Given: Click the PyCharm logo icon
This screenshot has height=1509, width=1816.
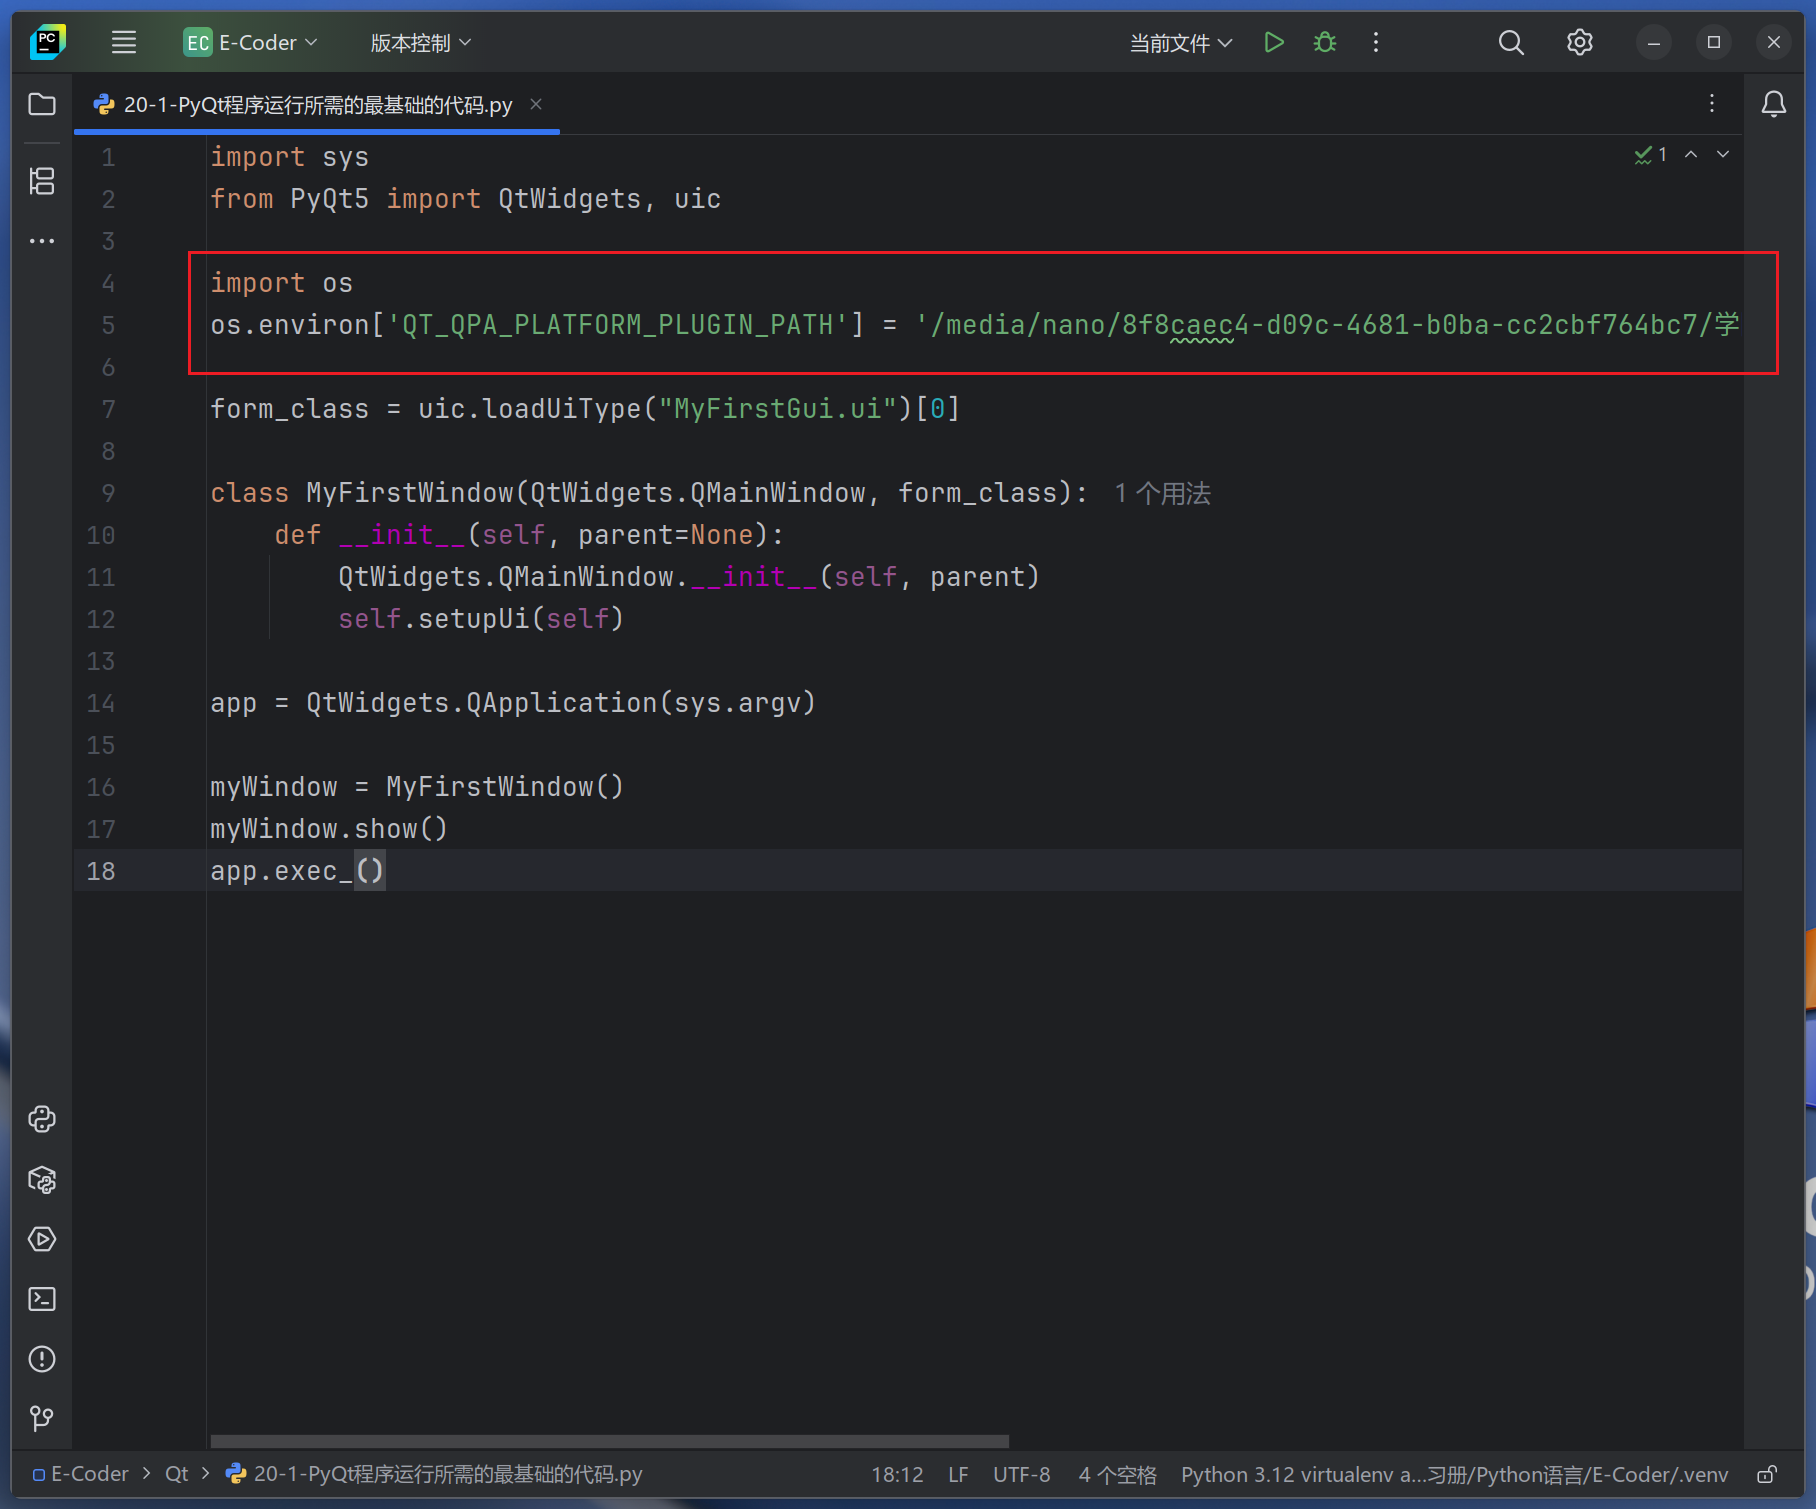Looking at the screenshot, I should click(47, 42).
